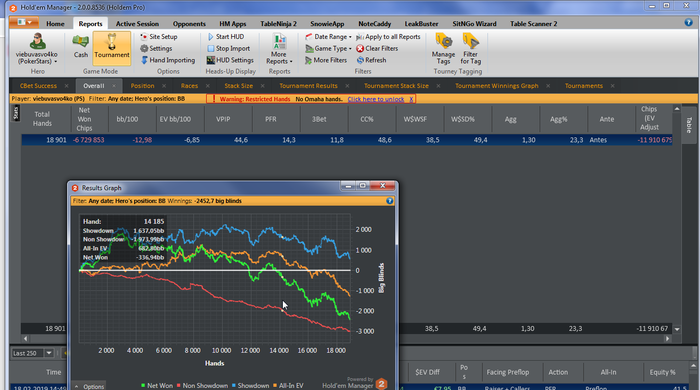Click Start HUD icon
Viewport: 700px width, 390px height.
click(x=211, y=37)
